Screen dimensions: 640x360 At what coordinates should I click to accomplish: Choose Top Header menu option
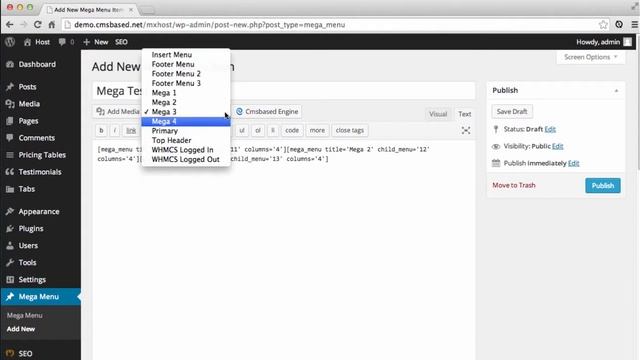pyautogui.click(x=186, y=140)
